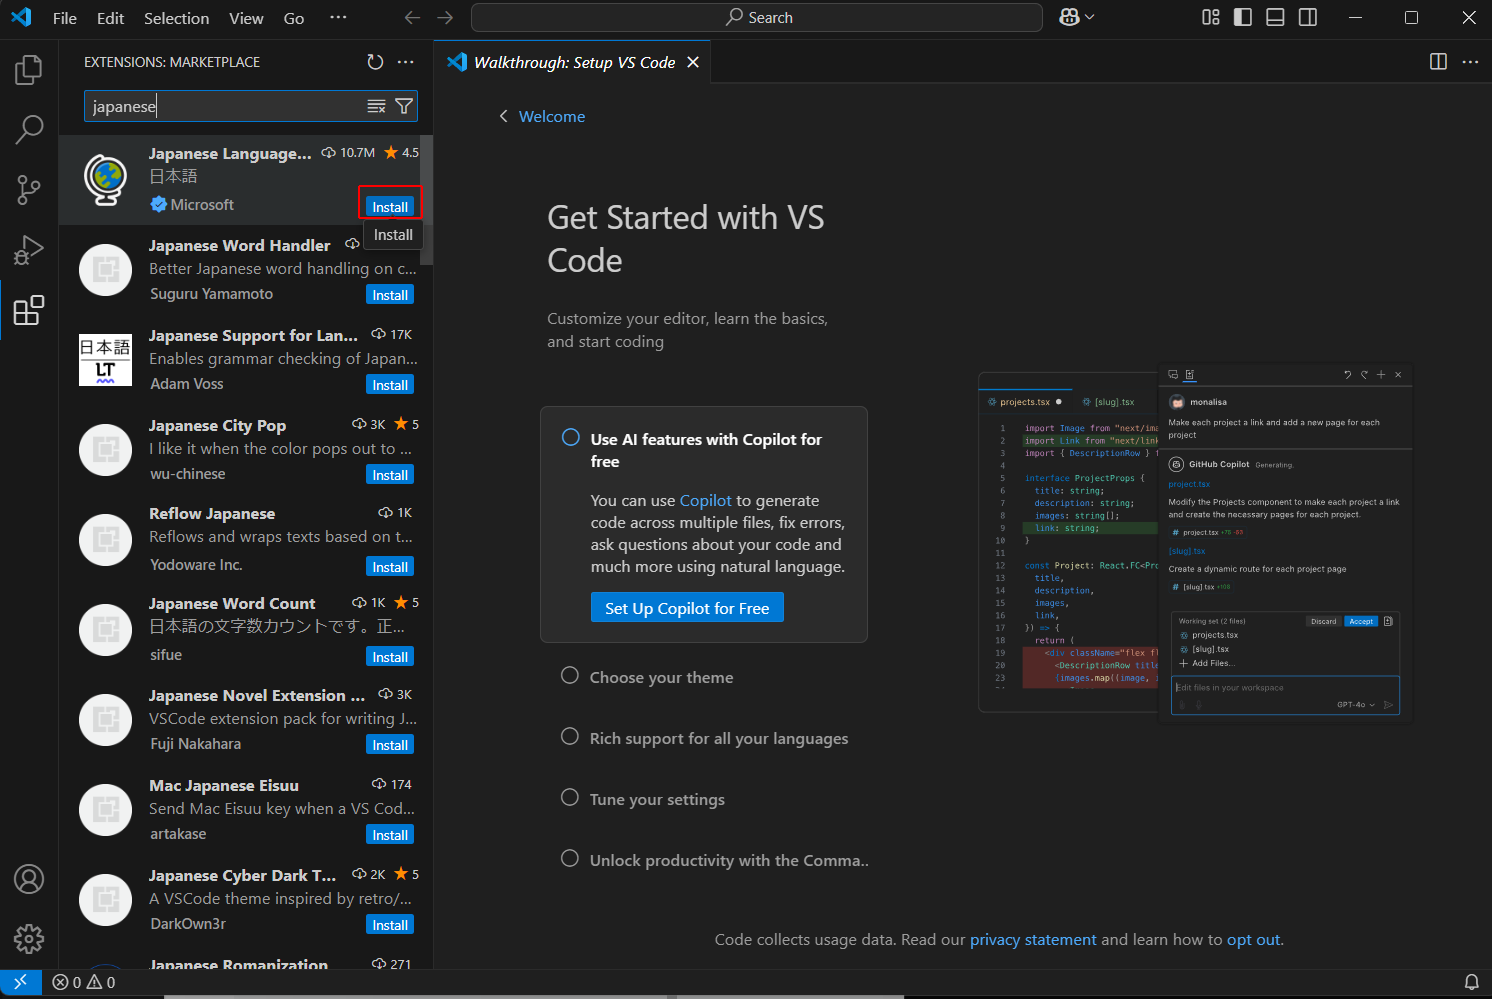Customize layout icon in title bar

[x=1211, y=17]
